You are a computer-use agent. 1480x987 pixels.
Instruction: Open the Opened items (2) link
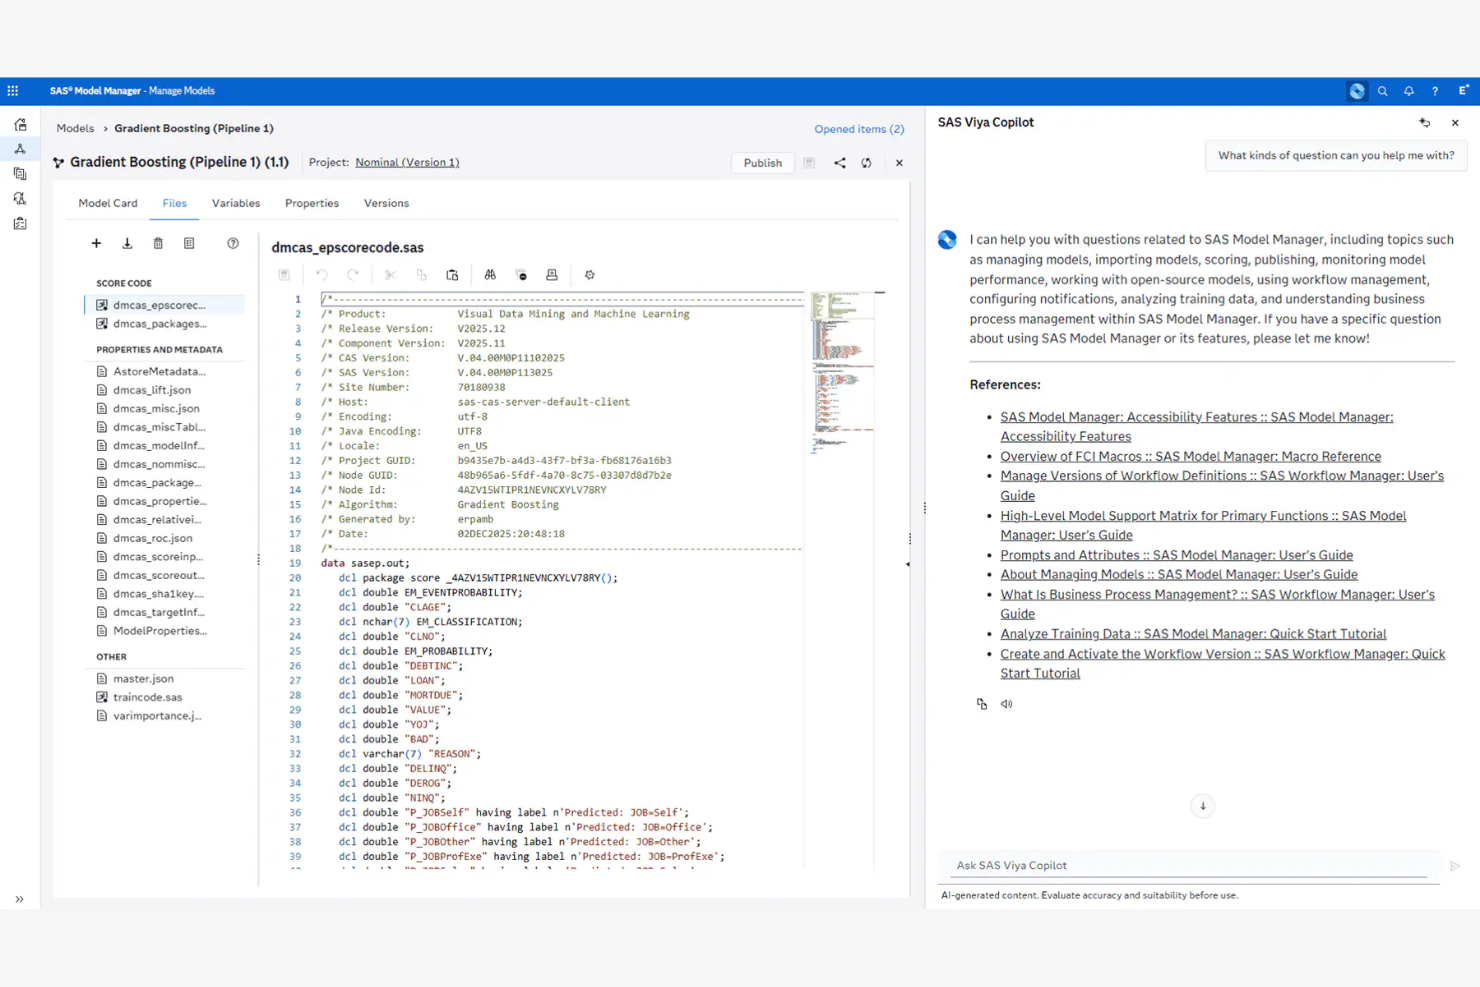point(859,129)
